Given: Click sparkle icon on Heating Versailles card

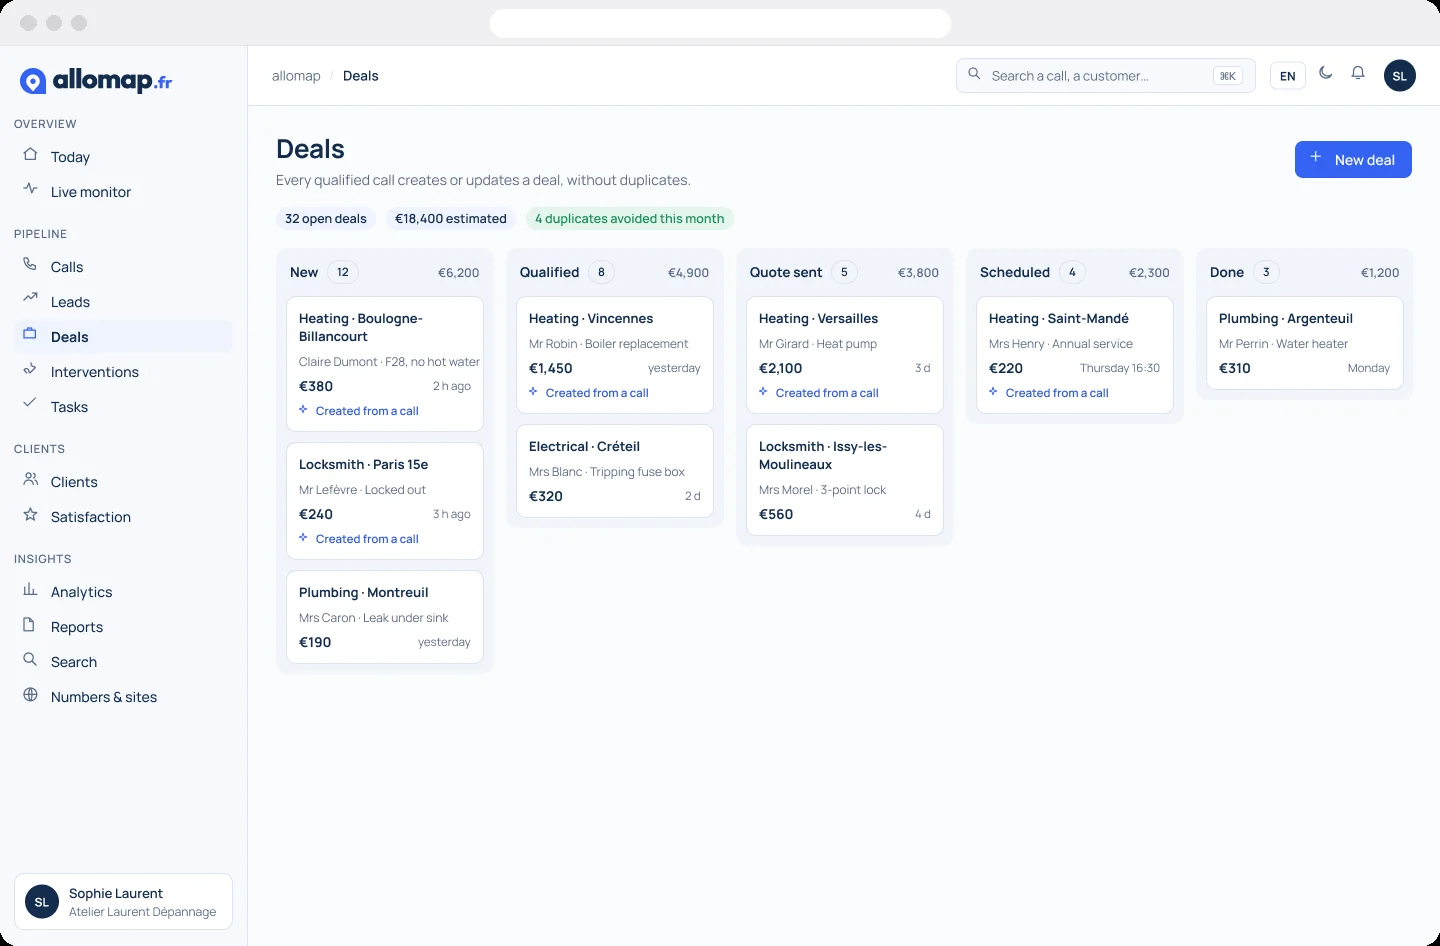Looking at the screenshot, I should [x=763, y=392].
